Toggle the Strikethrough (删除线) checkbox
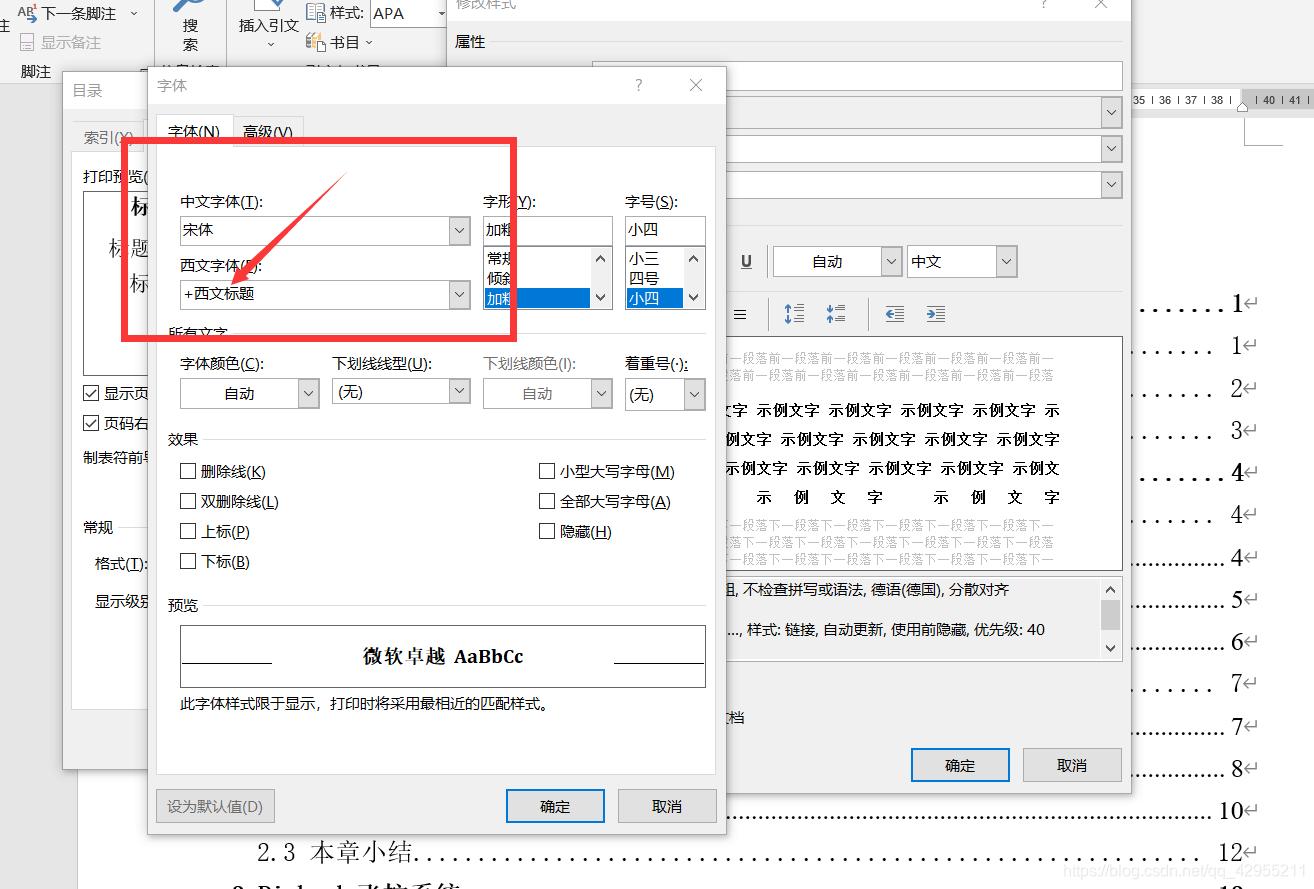The width and height of the screenshot is (1314, 889). 188,471
